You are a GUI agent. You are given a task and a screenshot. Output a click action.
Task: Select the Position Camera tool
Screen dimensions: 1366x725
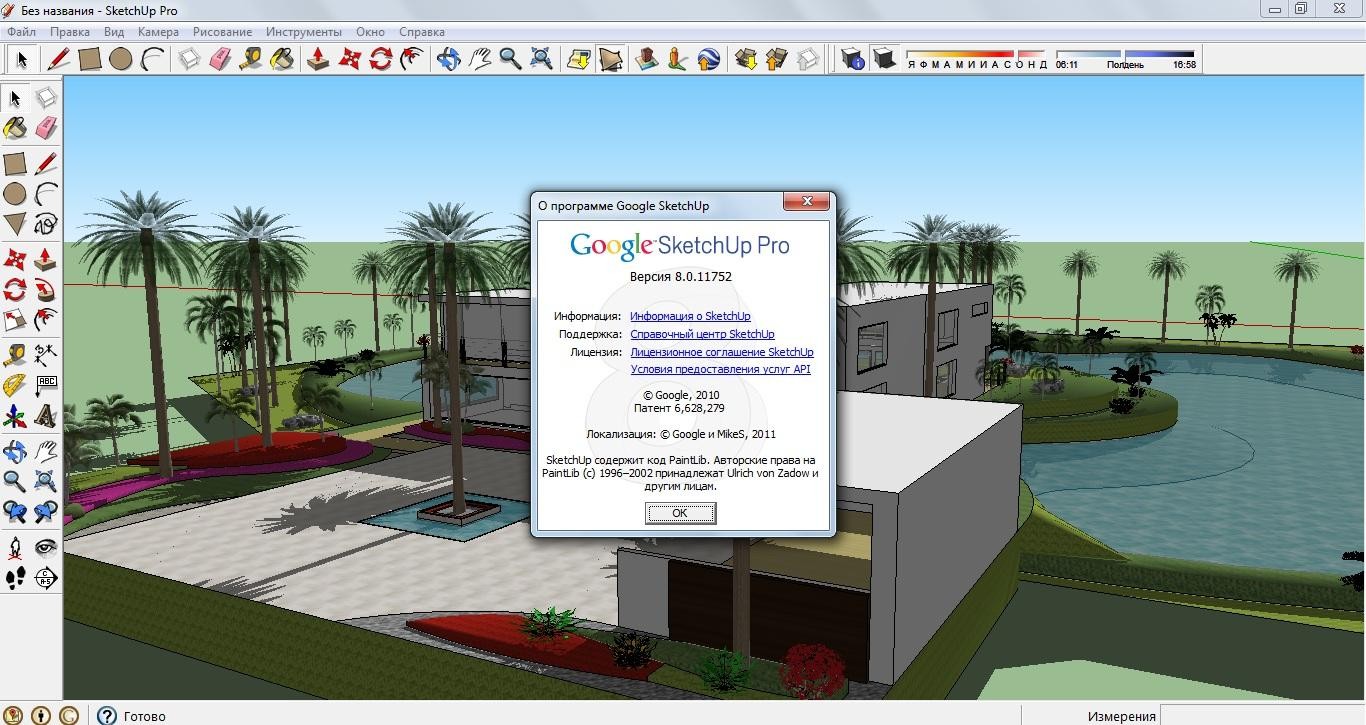point(15,547)
